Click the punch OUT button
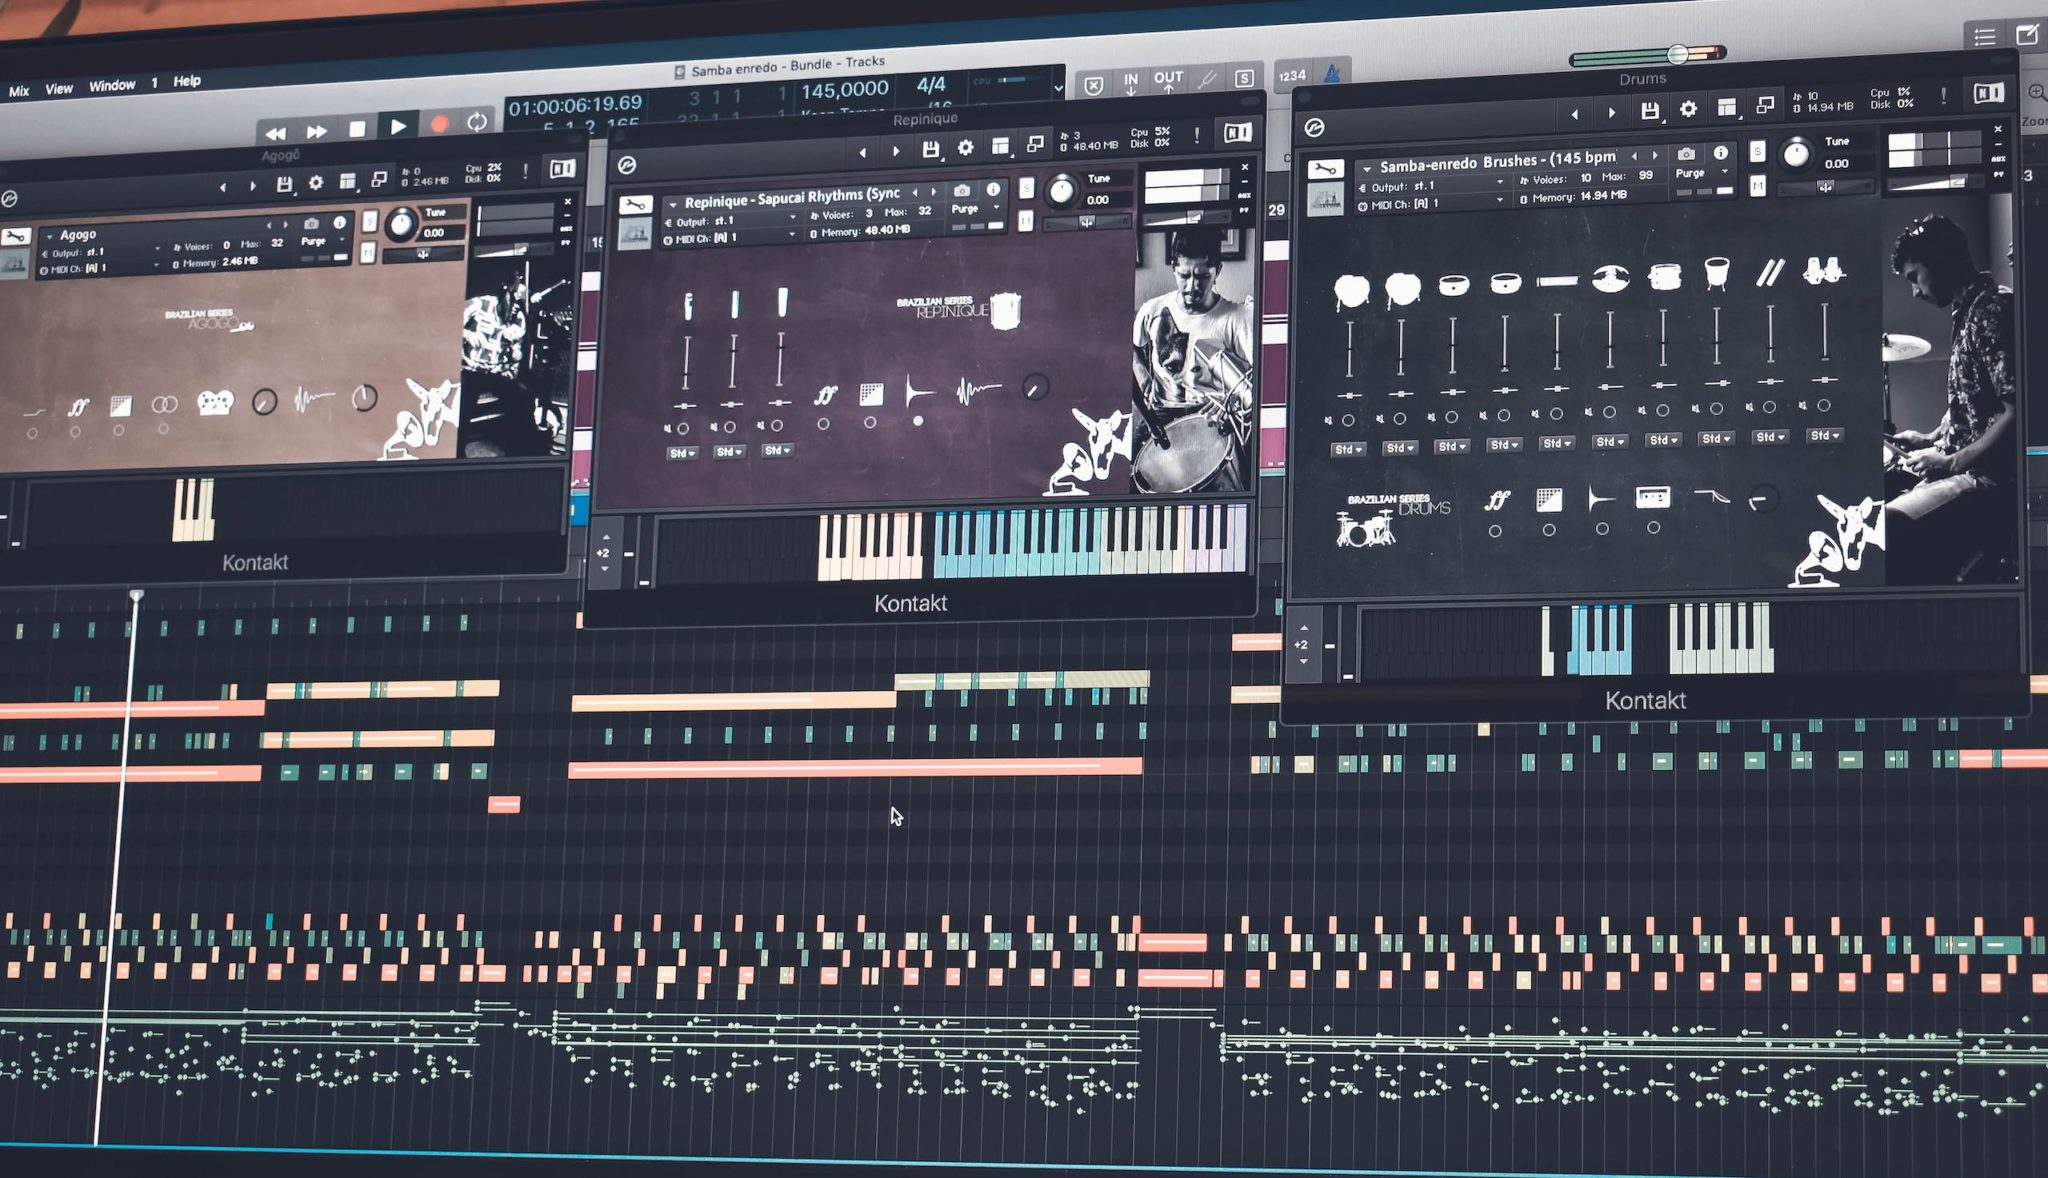Image resolution: width=2048 pixels, height=1178 pixels. pos(1168,80)
